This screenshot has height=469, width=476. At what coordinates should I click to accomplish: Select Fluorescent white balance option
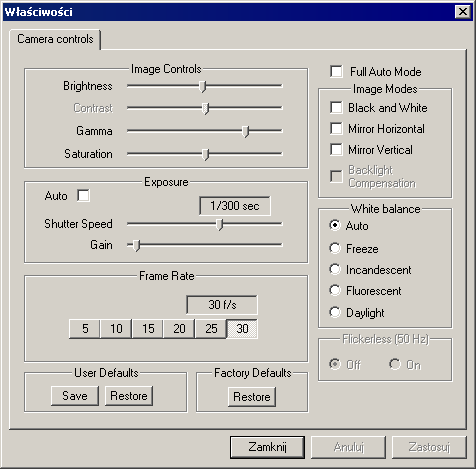(x=335, y=290)
